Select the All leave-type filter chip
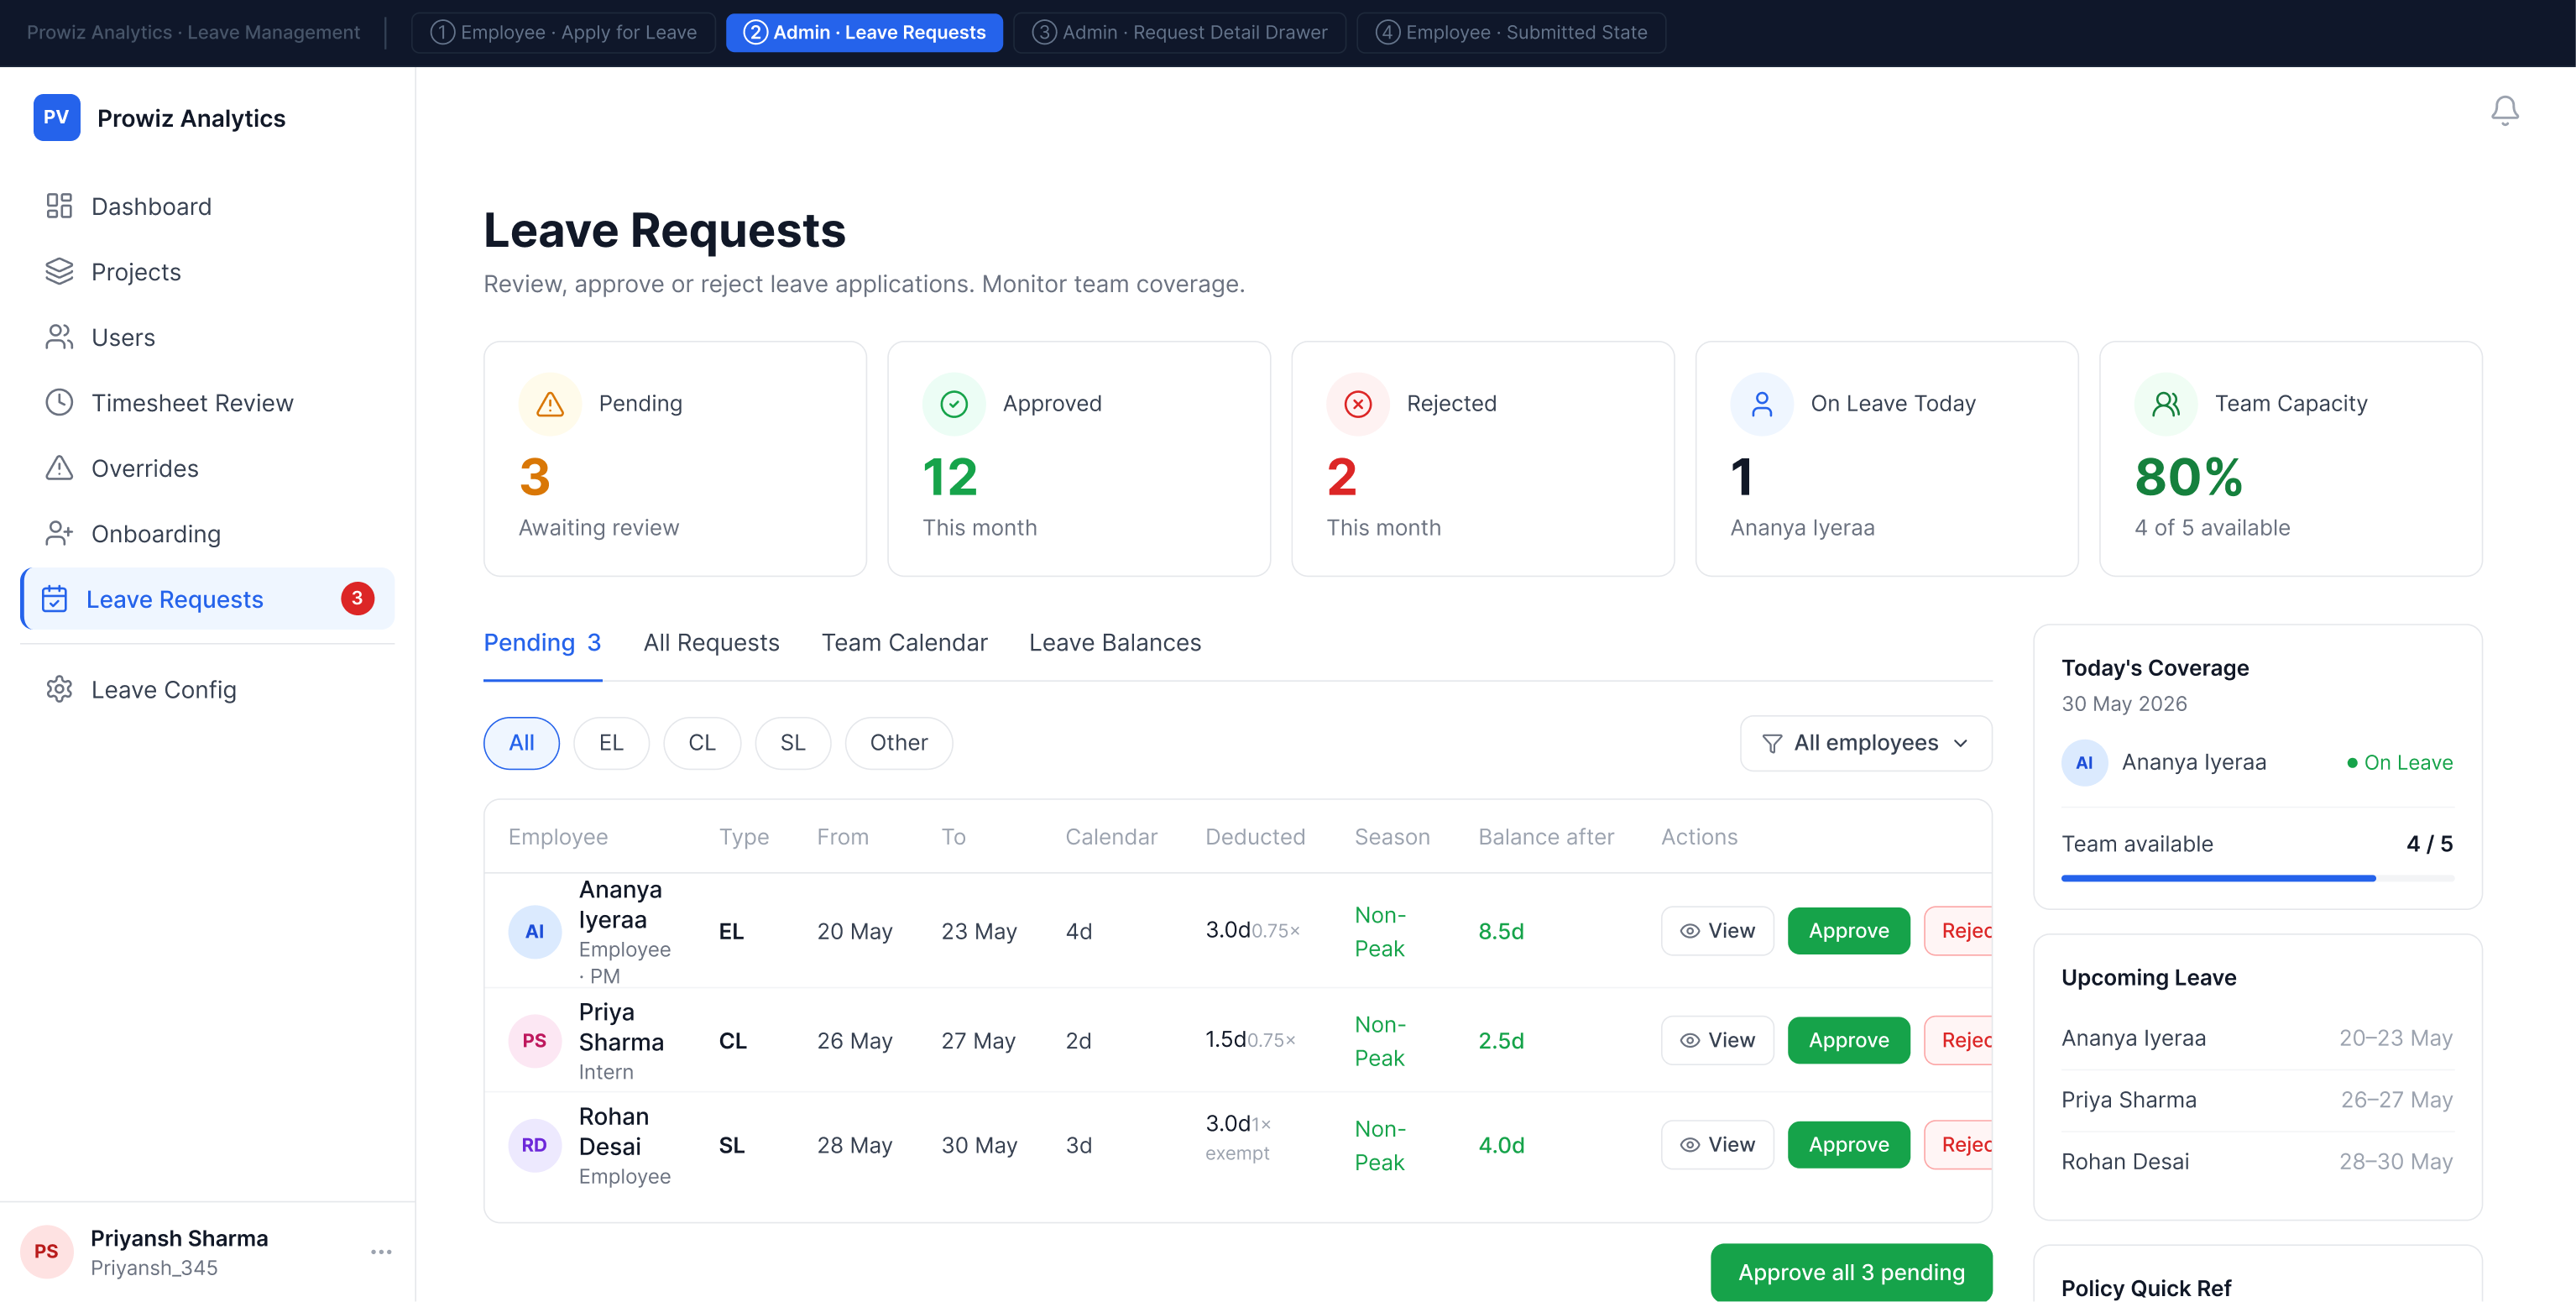This screenshot has height=1302, width=2576. (x=521, y=743)
